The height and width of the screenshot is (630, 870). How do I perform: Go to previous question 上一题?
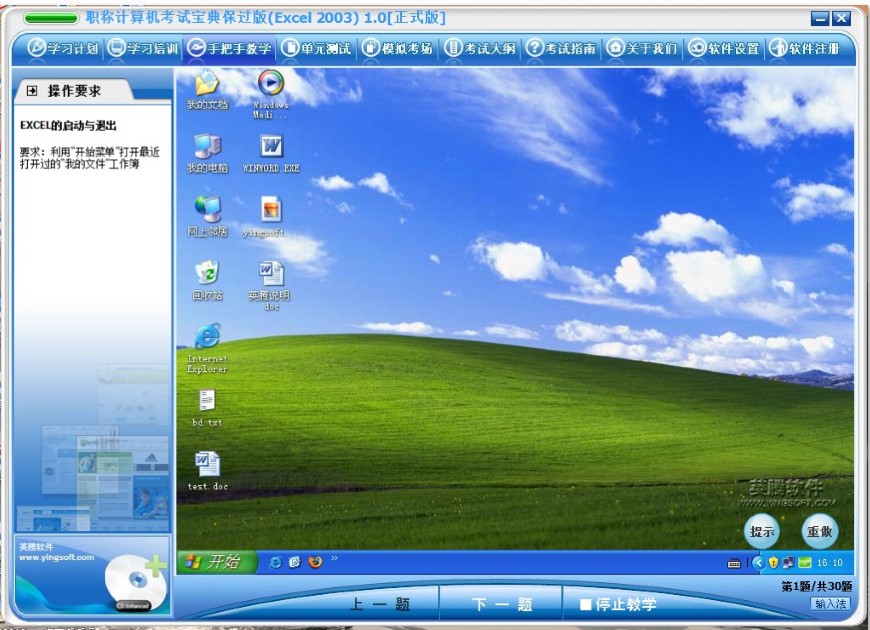(380, 604)
